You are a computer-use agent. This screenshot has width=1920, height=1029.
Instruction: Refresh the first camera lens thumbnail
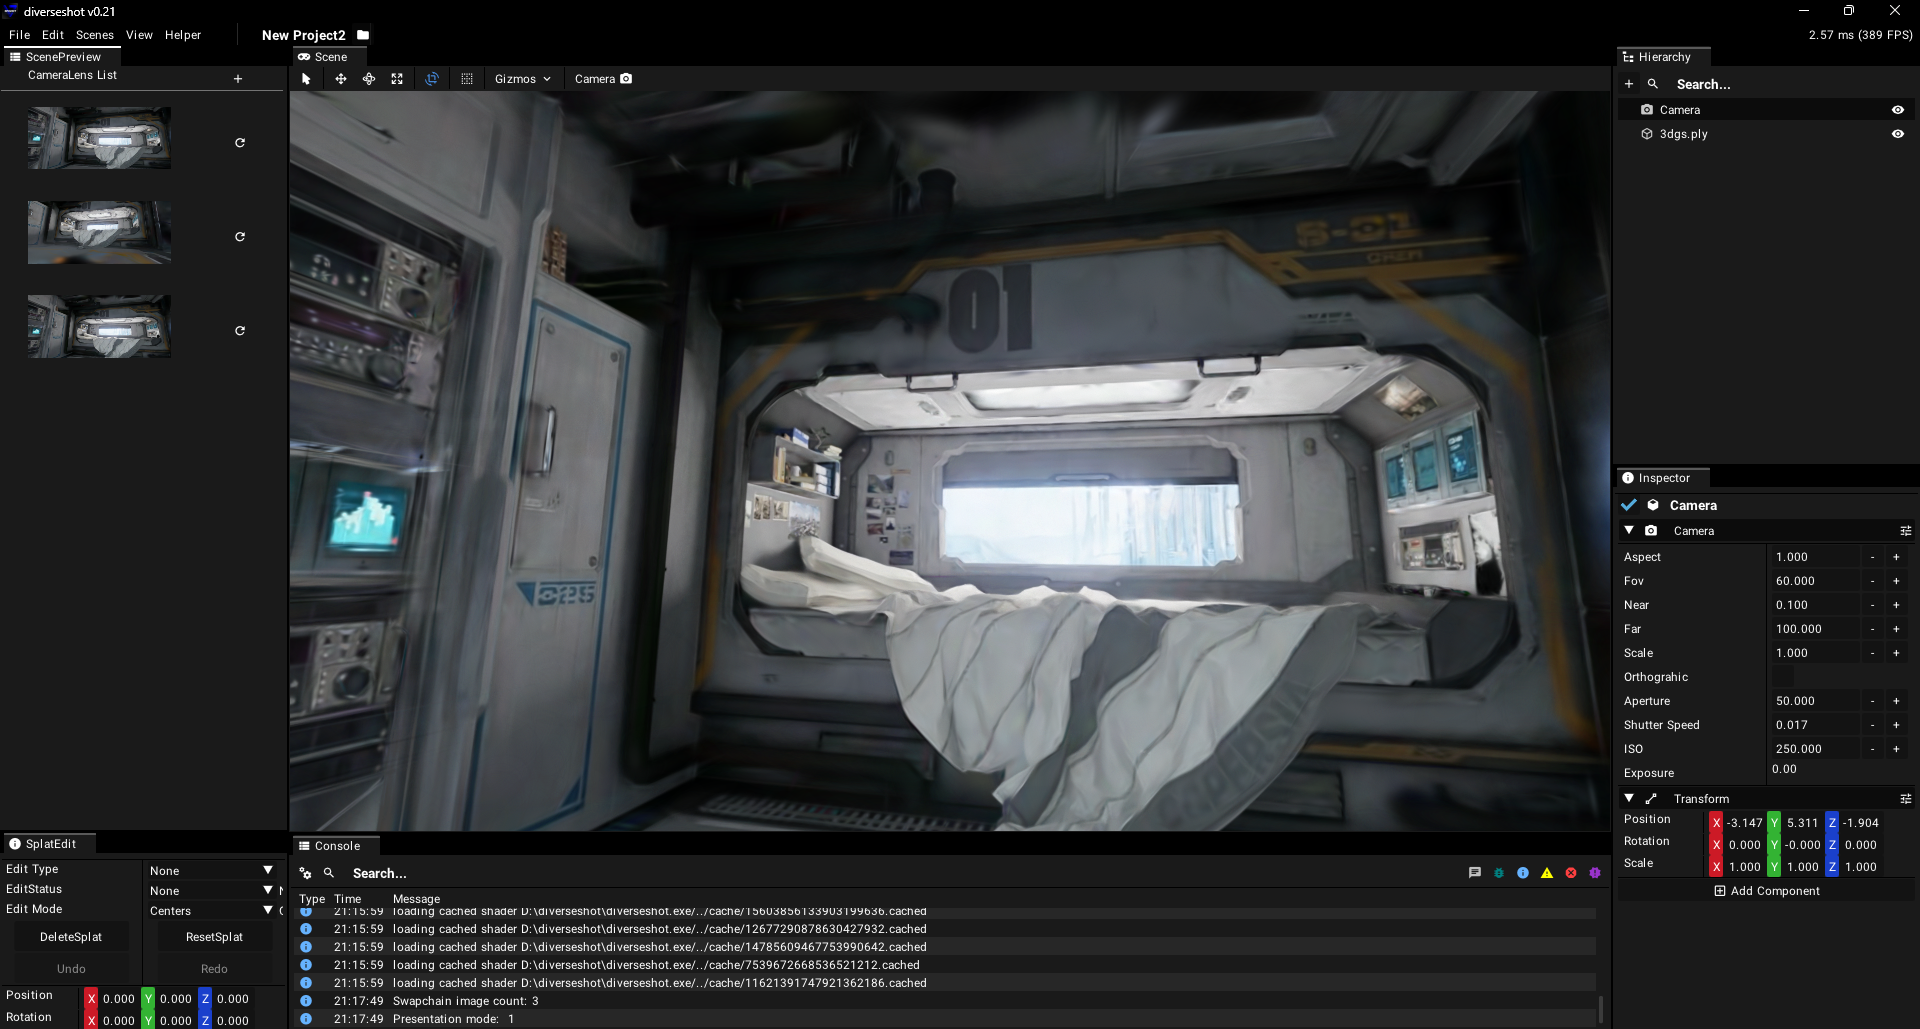click(x=240, y=143)
